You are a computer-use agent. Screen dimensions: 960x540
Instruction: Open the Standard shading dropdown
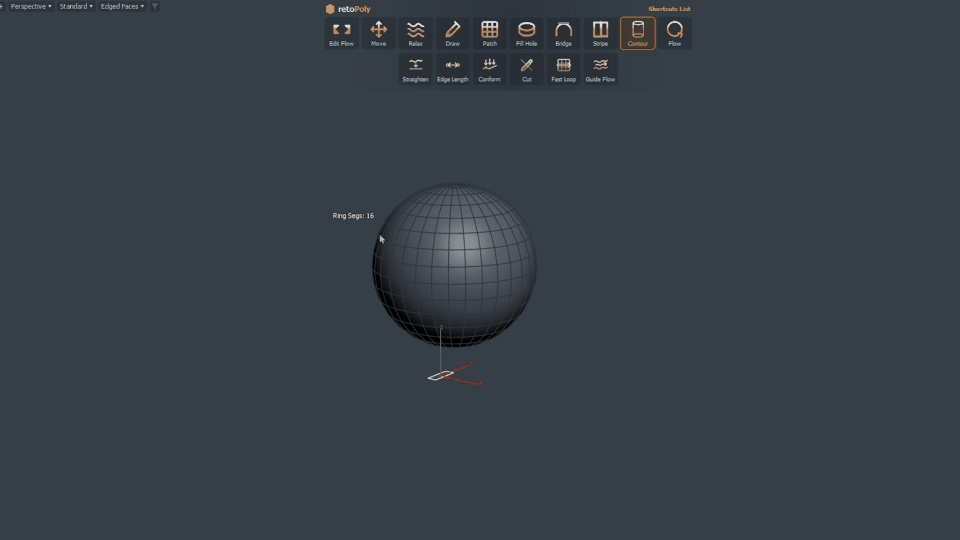pyautogui.click(x=76, y=6)
